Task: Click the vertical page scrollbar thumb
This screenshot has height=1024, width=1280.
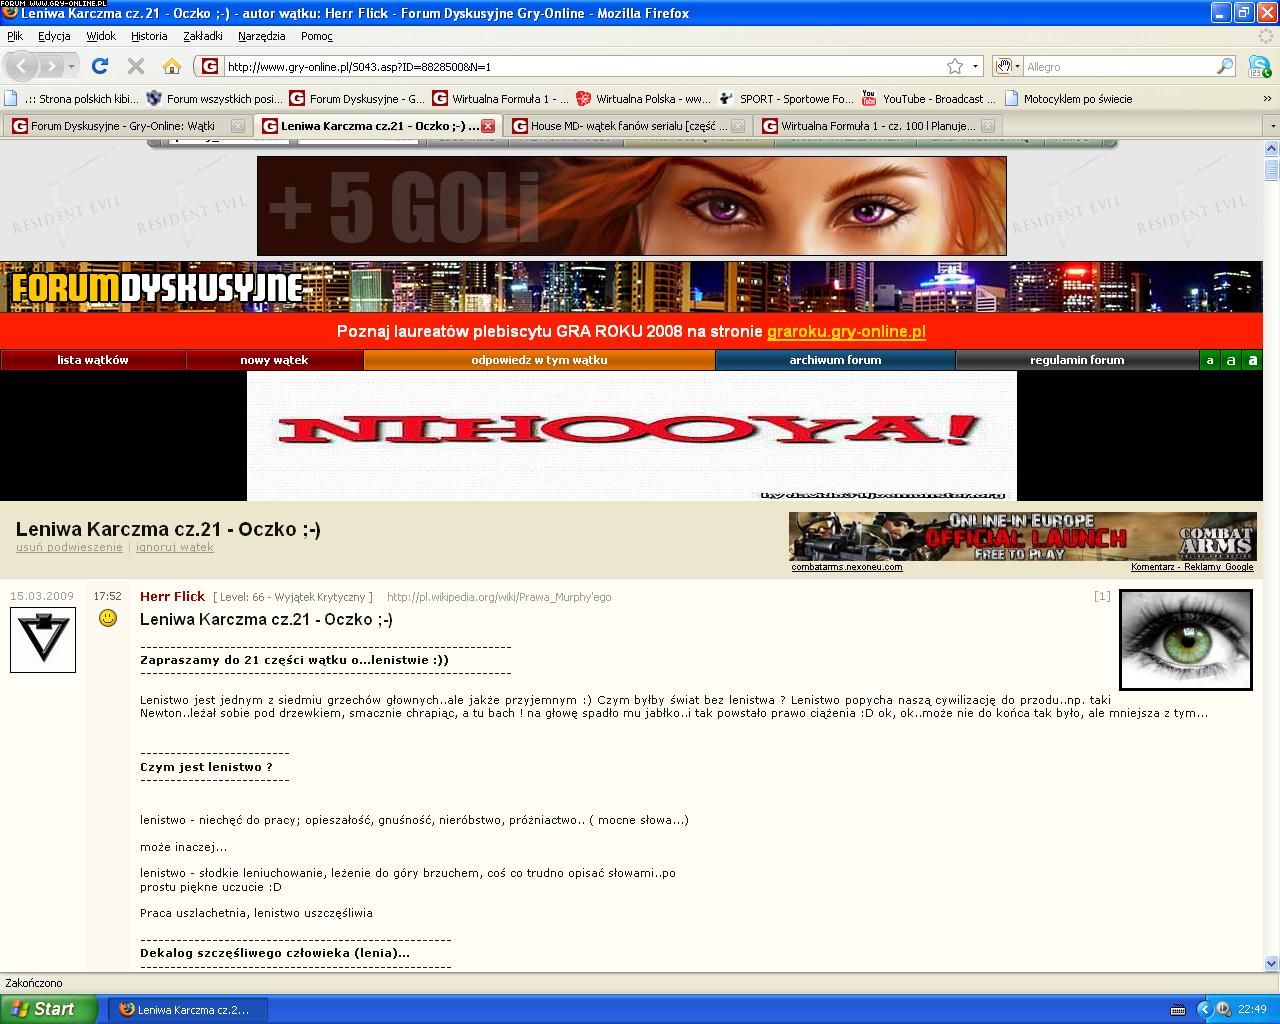Action: (x=1271, y=170)
